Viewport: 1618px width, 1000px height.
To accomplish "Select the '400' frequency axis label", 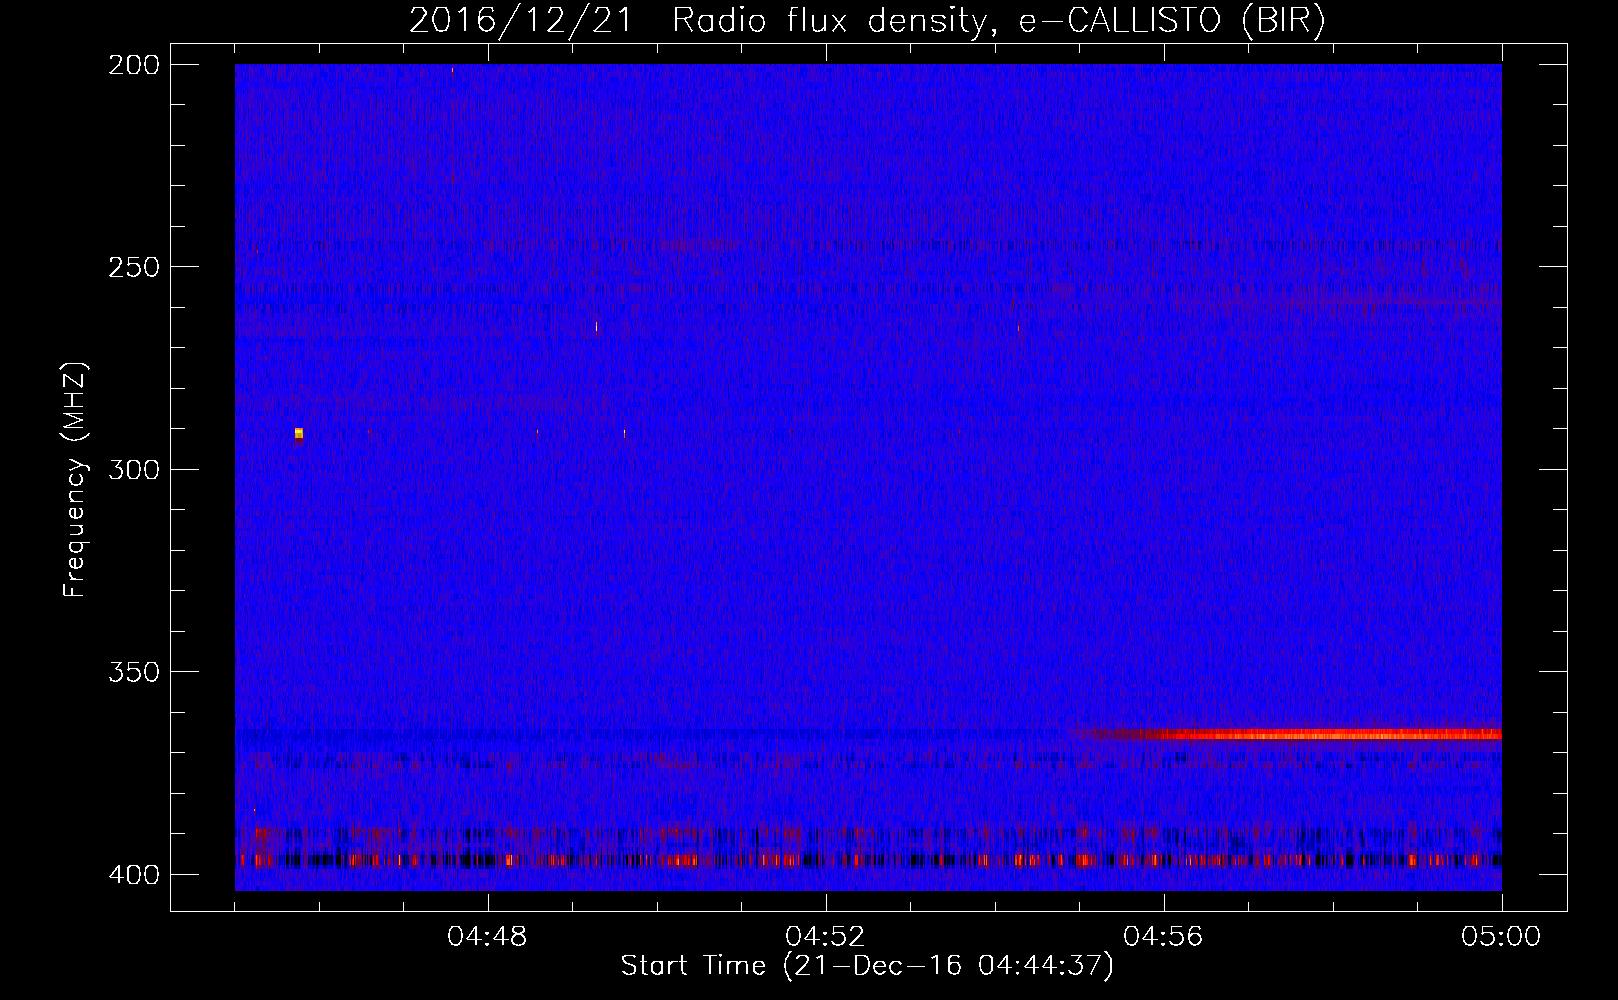I will click(133, 875).
